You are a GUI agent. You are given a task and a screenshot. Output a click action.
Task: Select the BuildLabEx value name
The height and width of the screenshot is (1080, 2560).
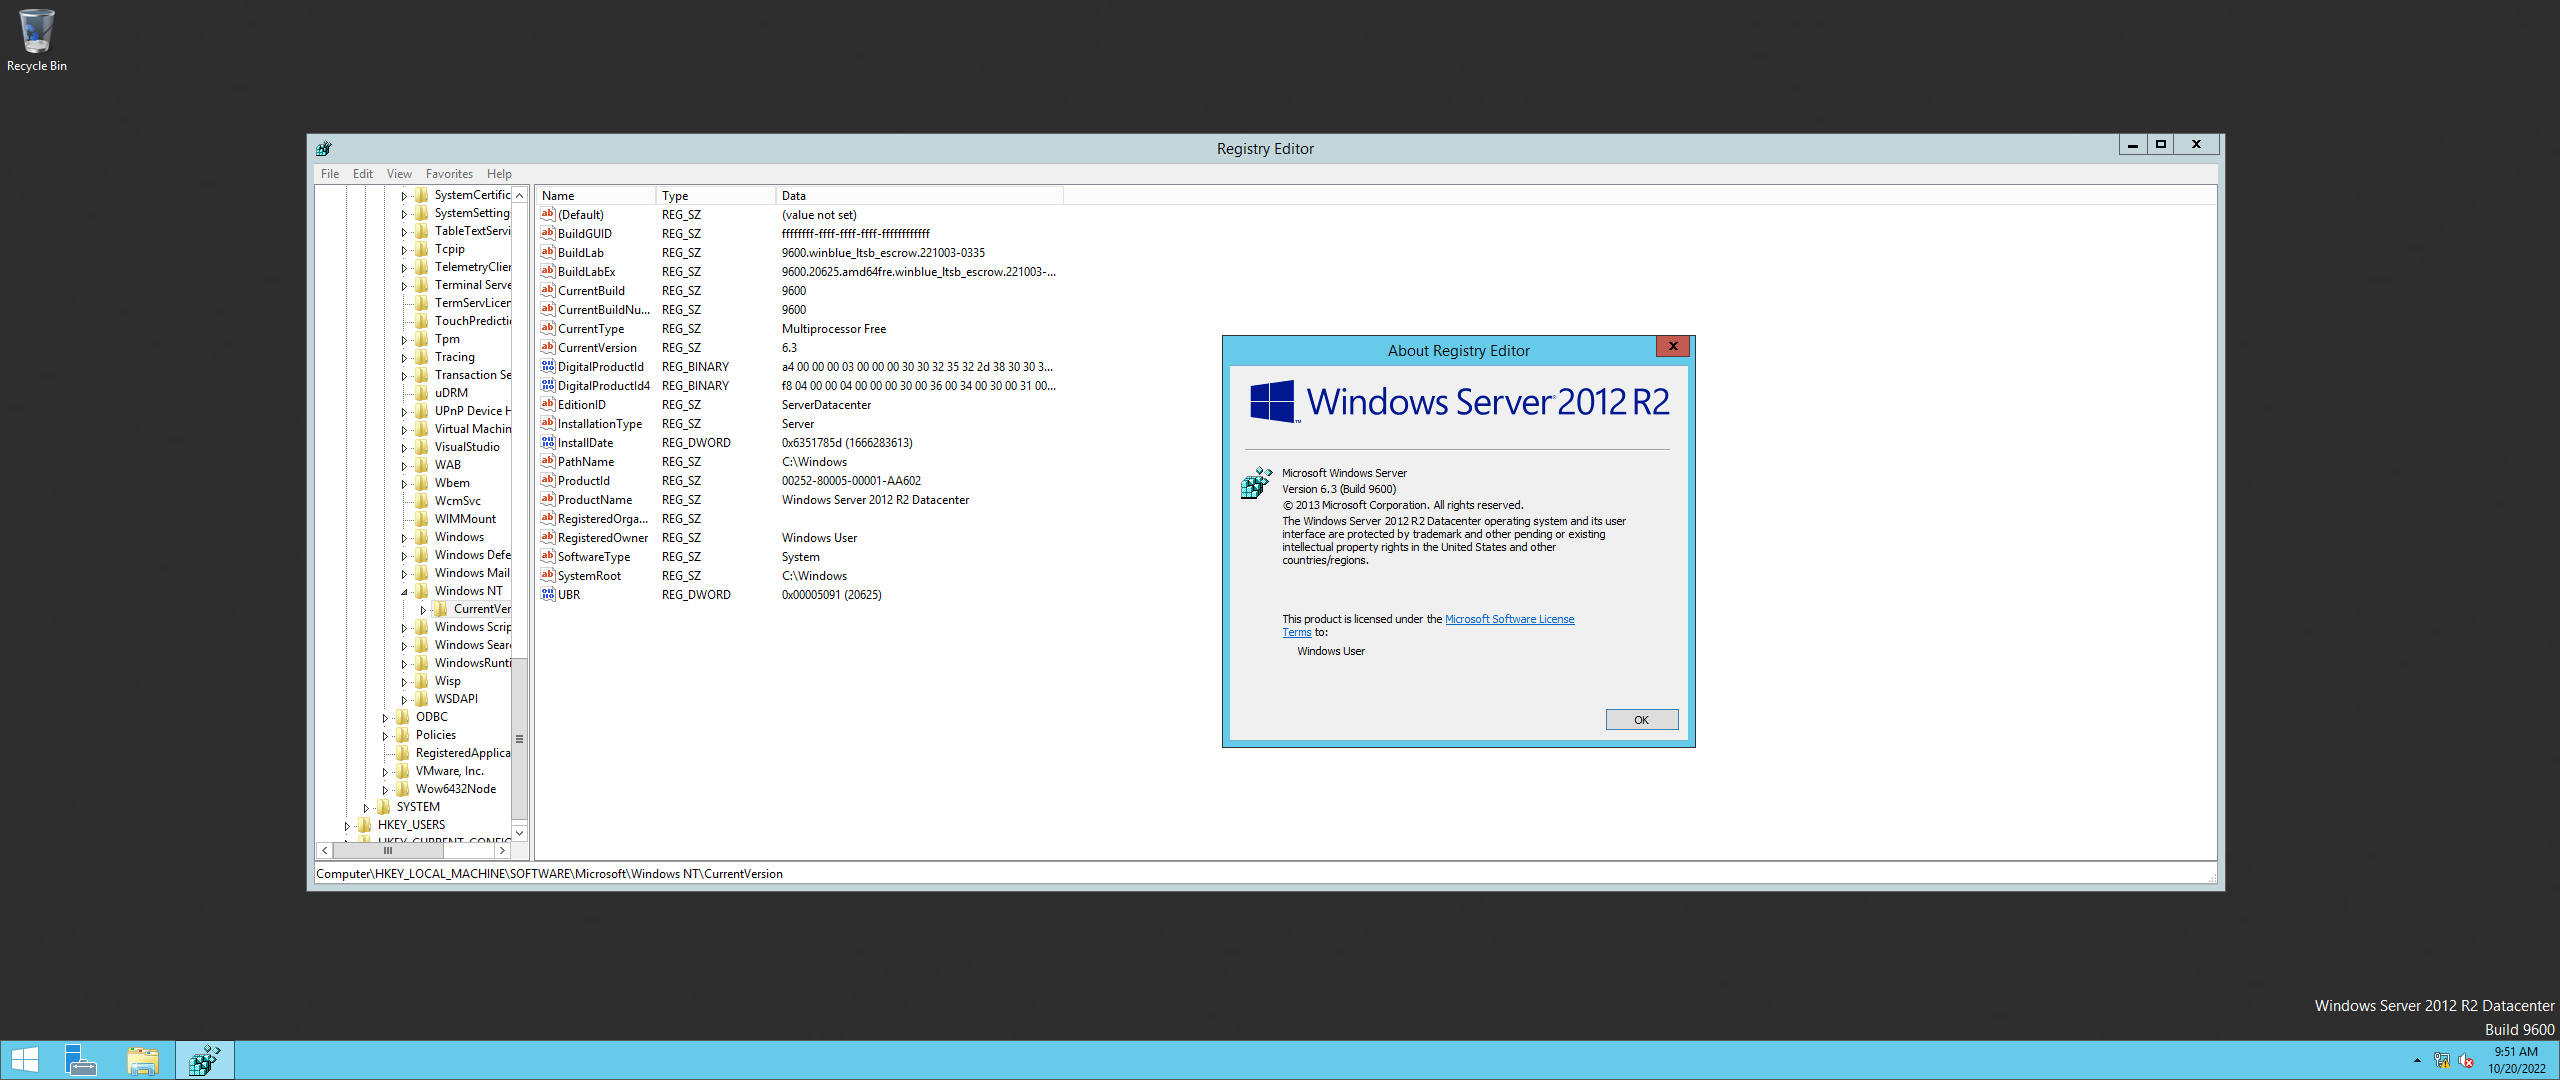[587, 272]
